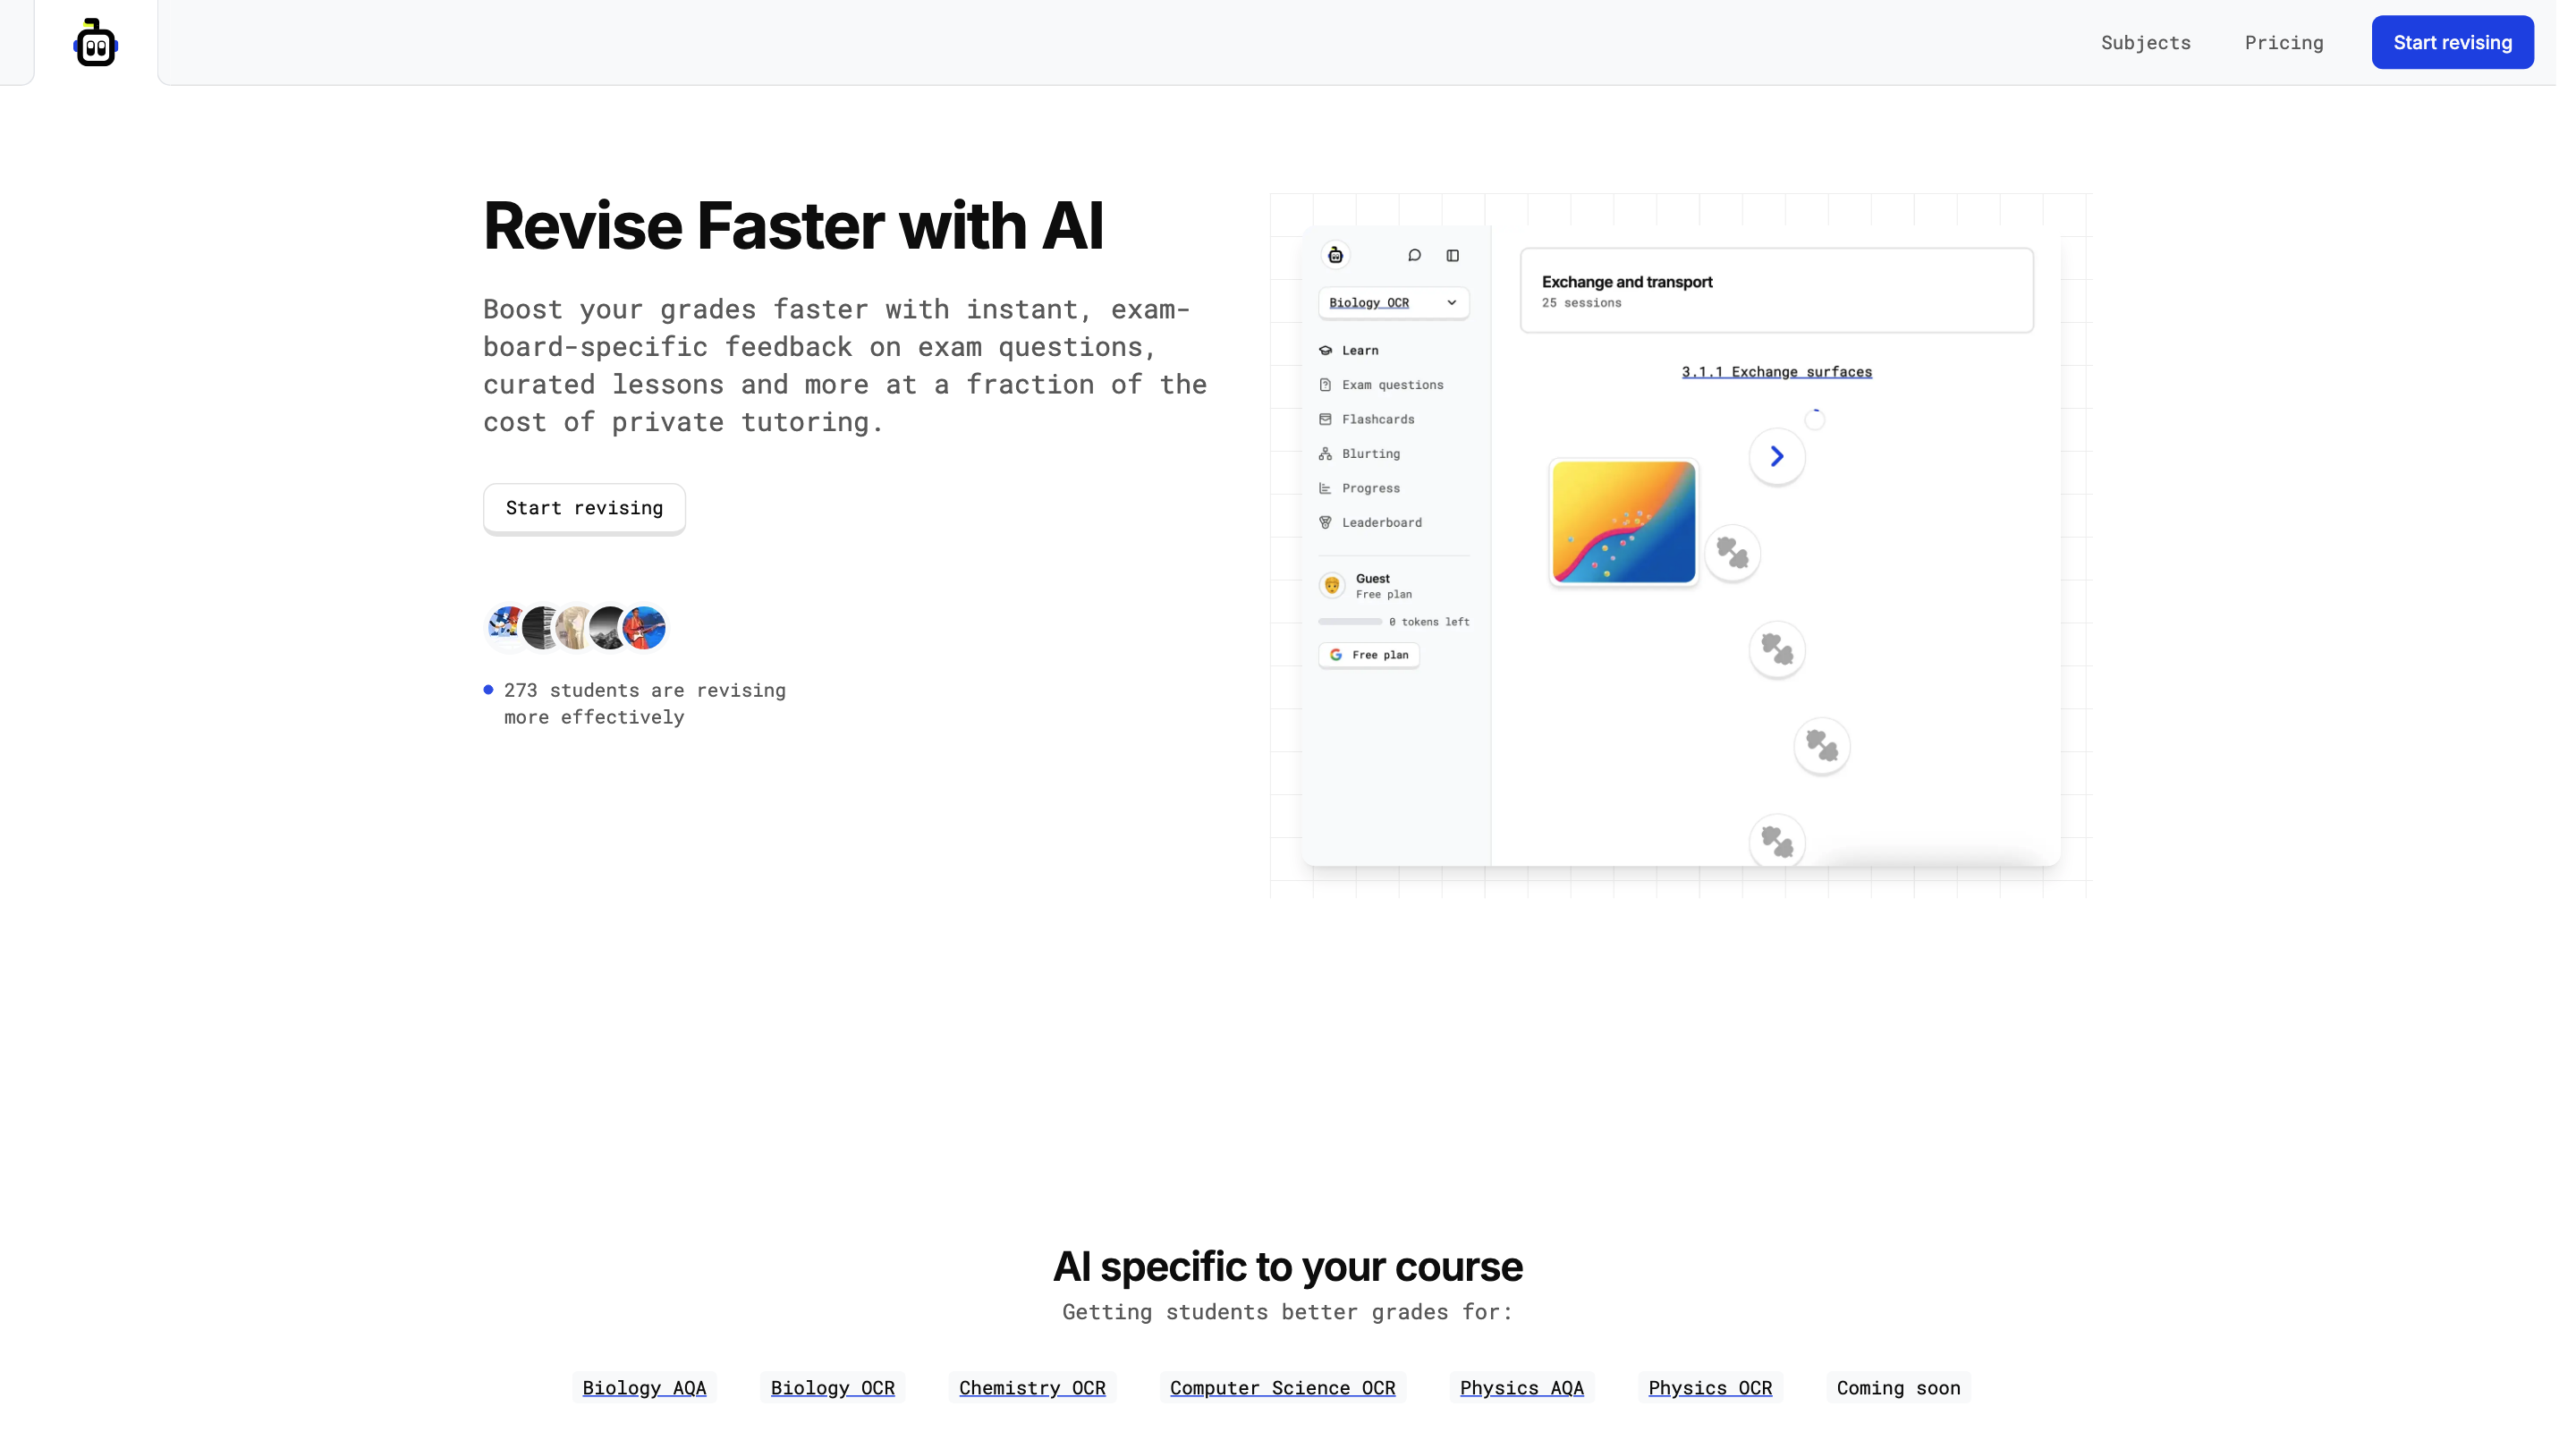Open the Leaderboard medal icon
This screenshot has width=2576, height=1449.
tap(1325, 522)
